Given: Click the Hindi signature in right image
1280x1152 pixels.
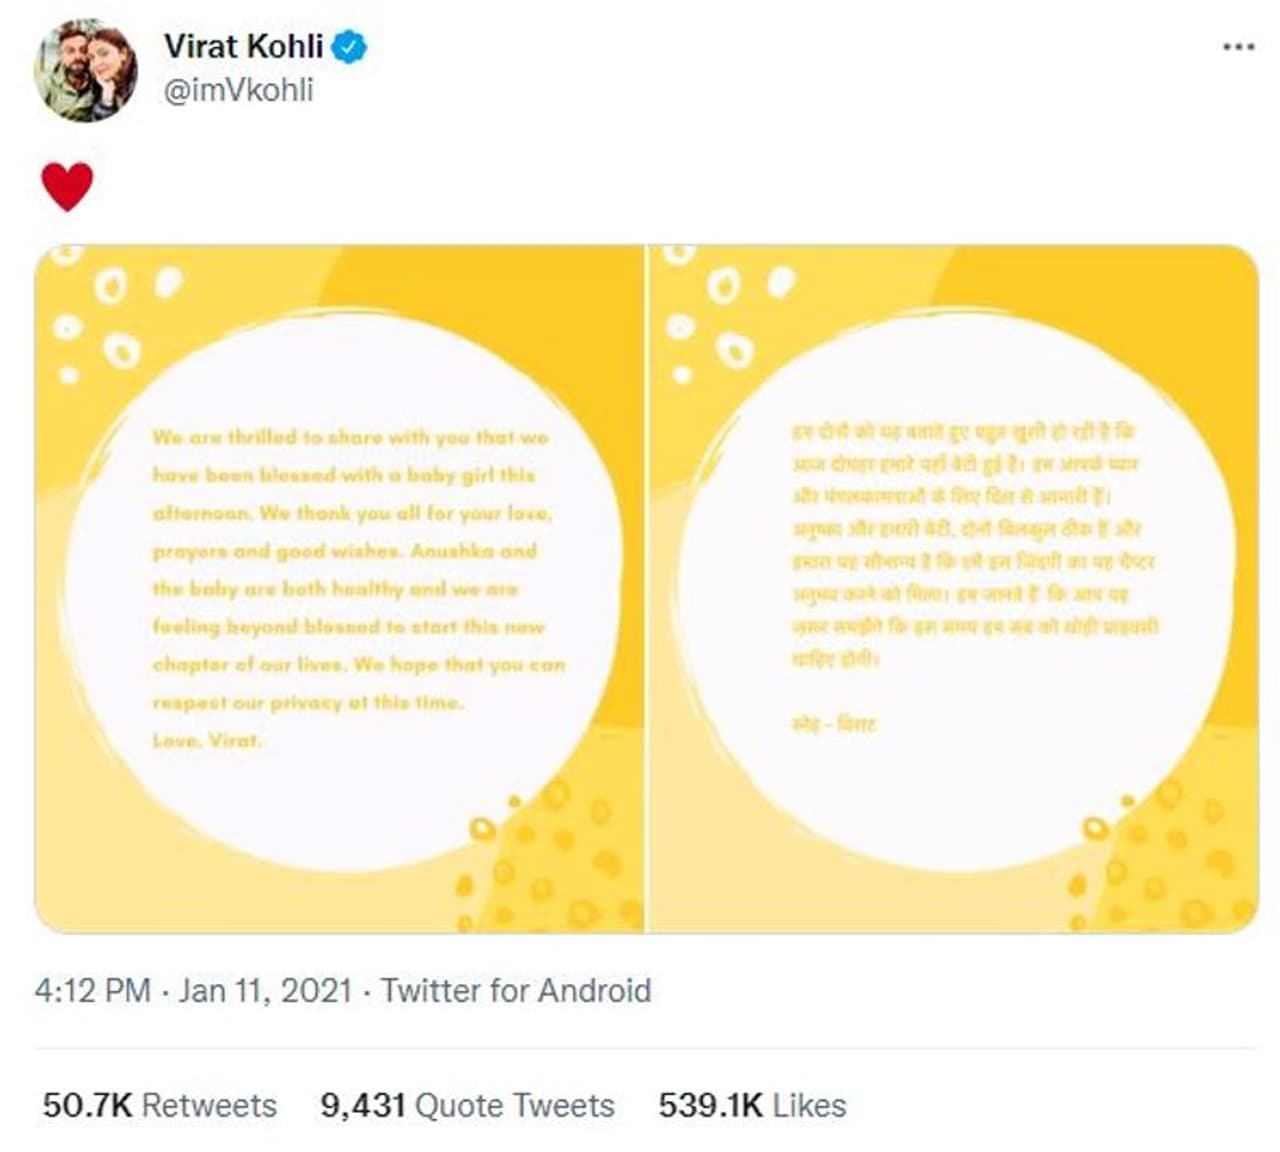Looking at the screenshot, I should coord(834,723).
